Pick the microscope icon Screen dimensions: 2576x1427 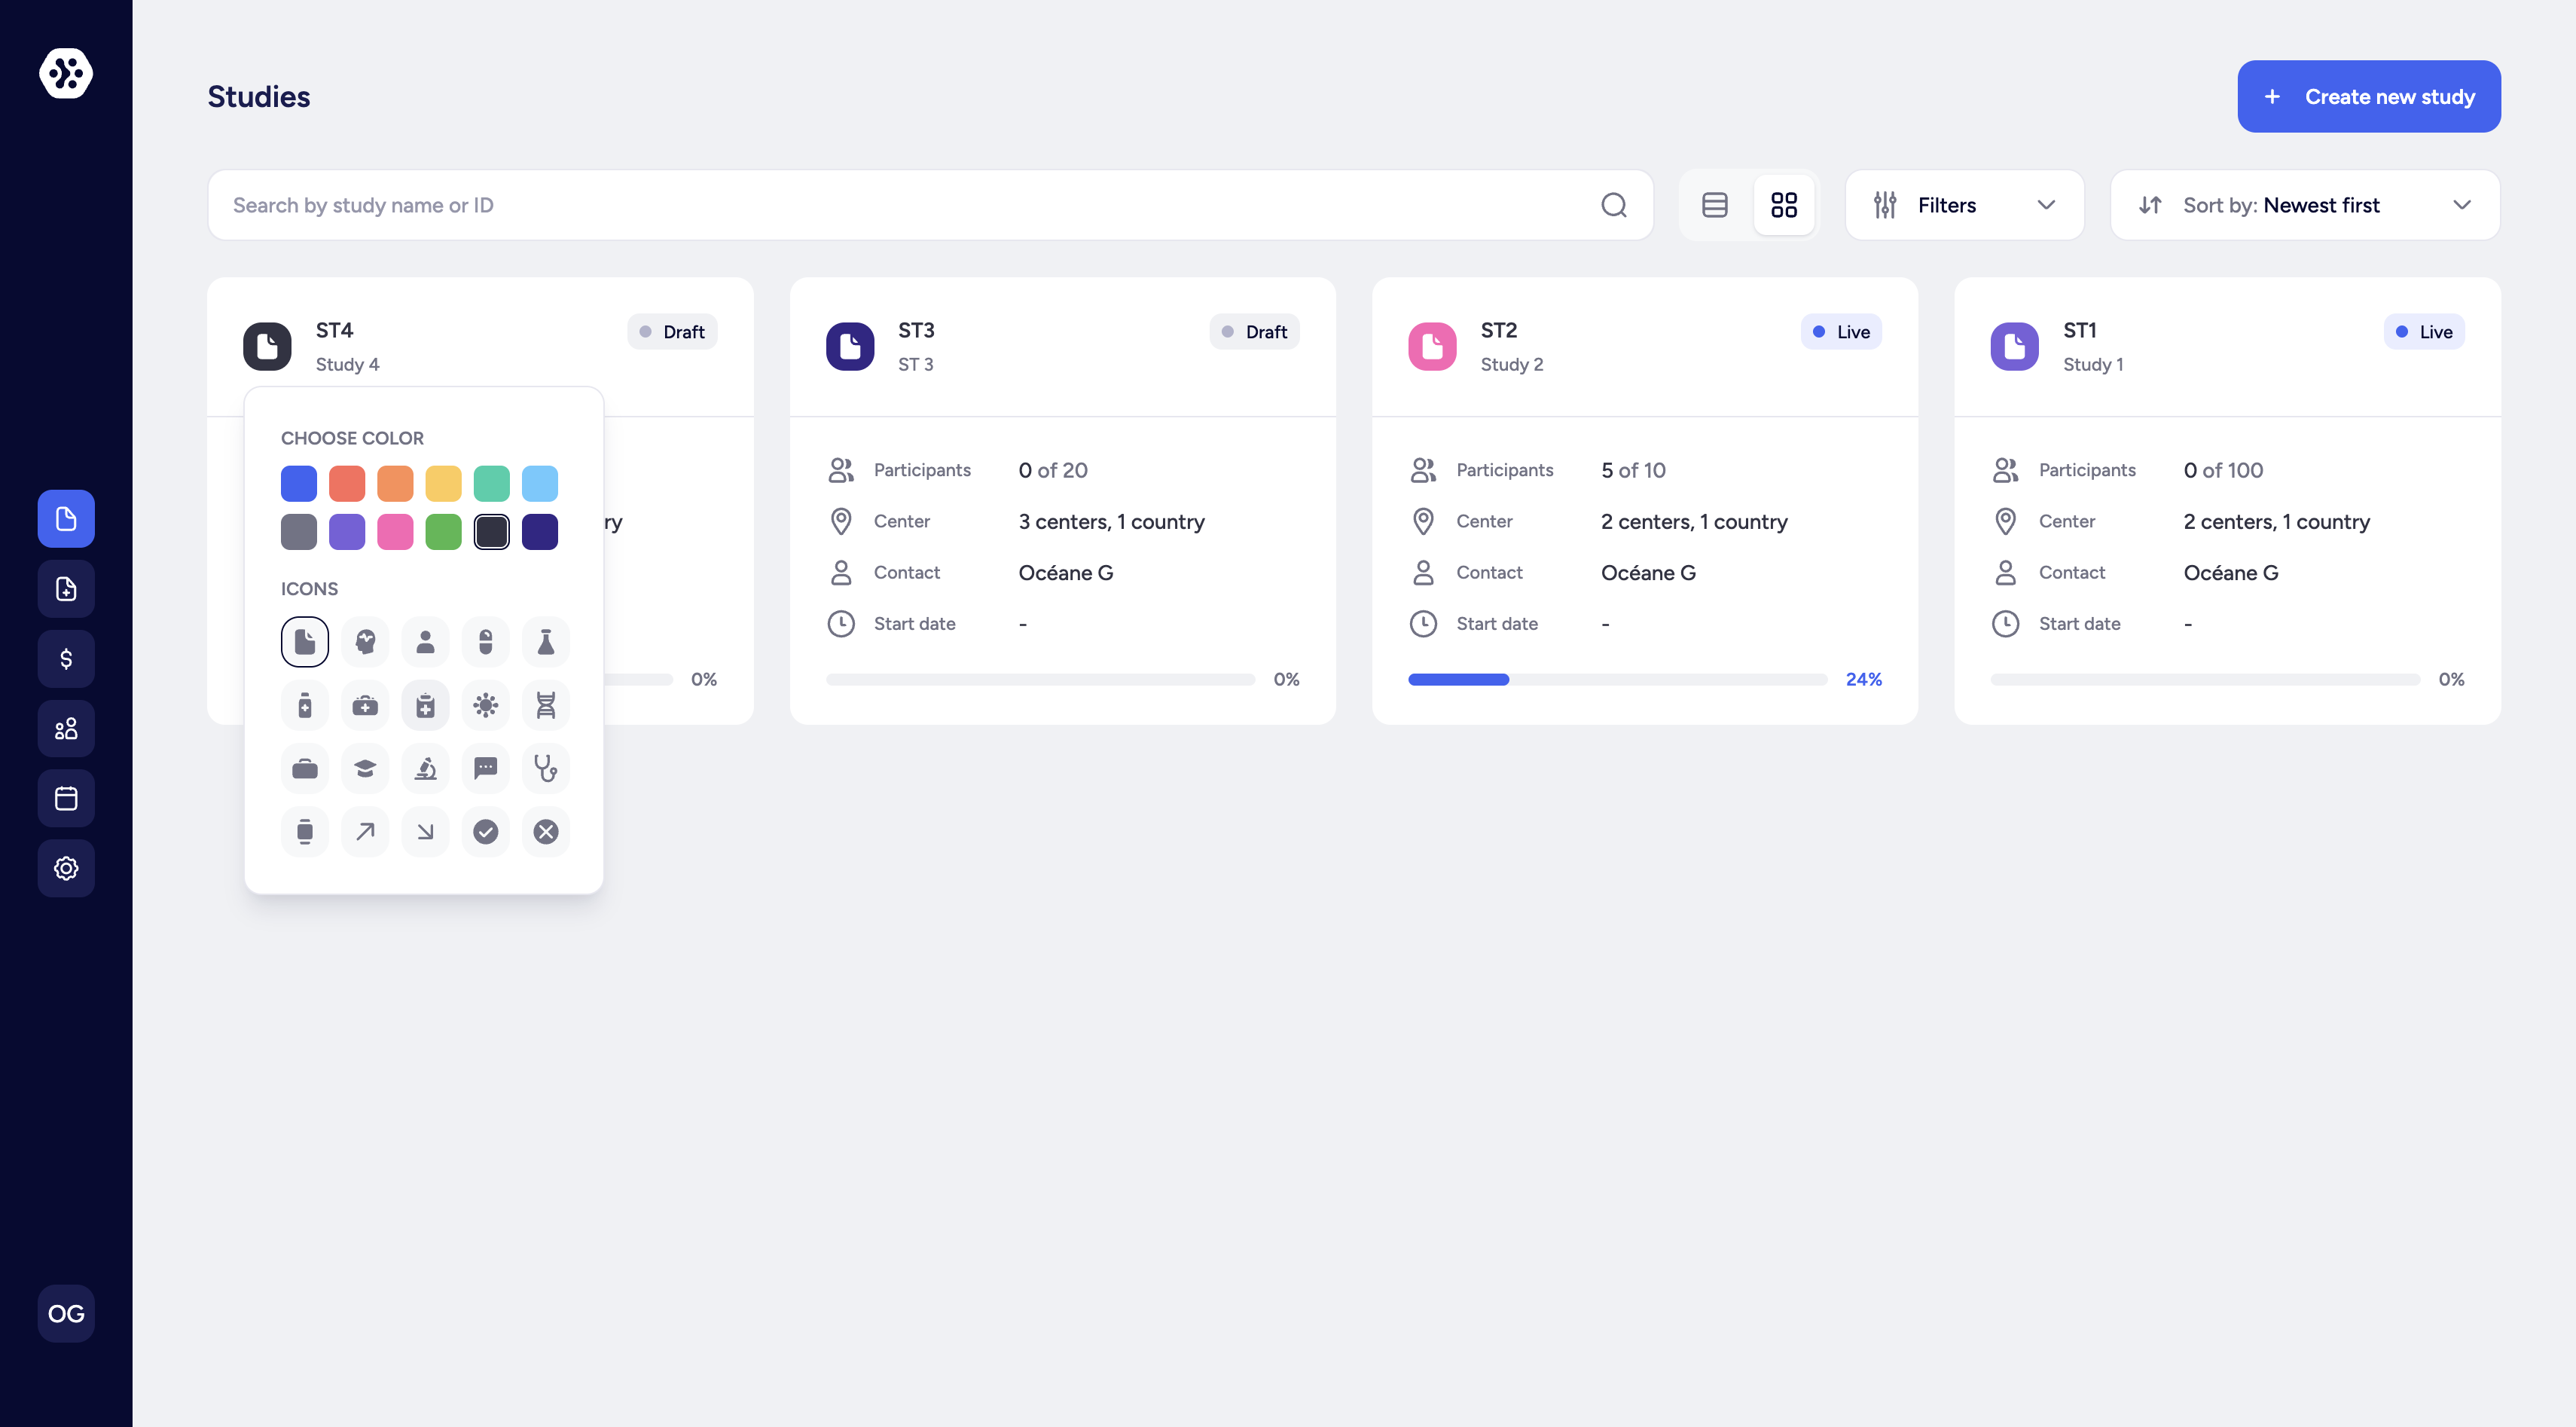click(425, 768)
